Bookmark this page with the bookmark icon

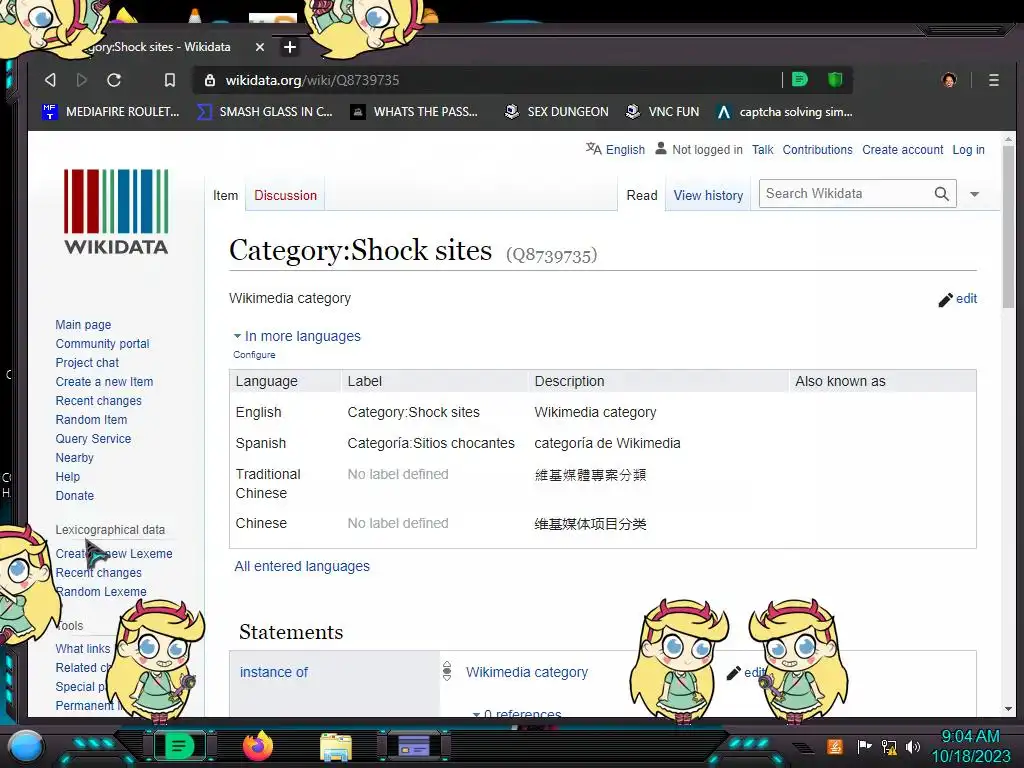170,80
